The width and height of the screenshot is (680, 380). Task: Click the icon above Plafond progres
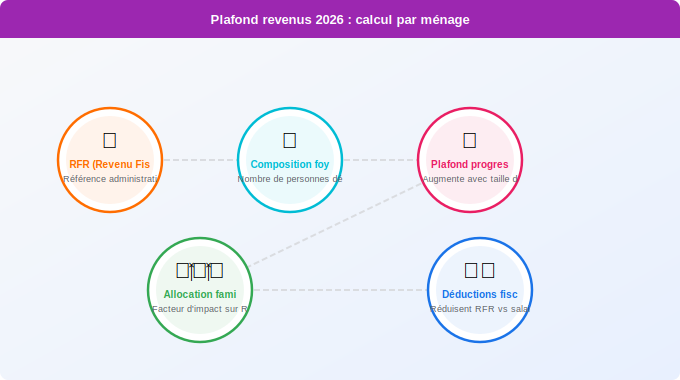click(470, 141)
